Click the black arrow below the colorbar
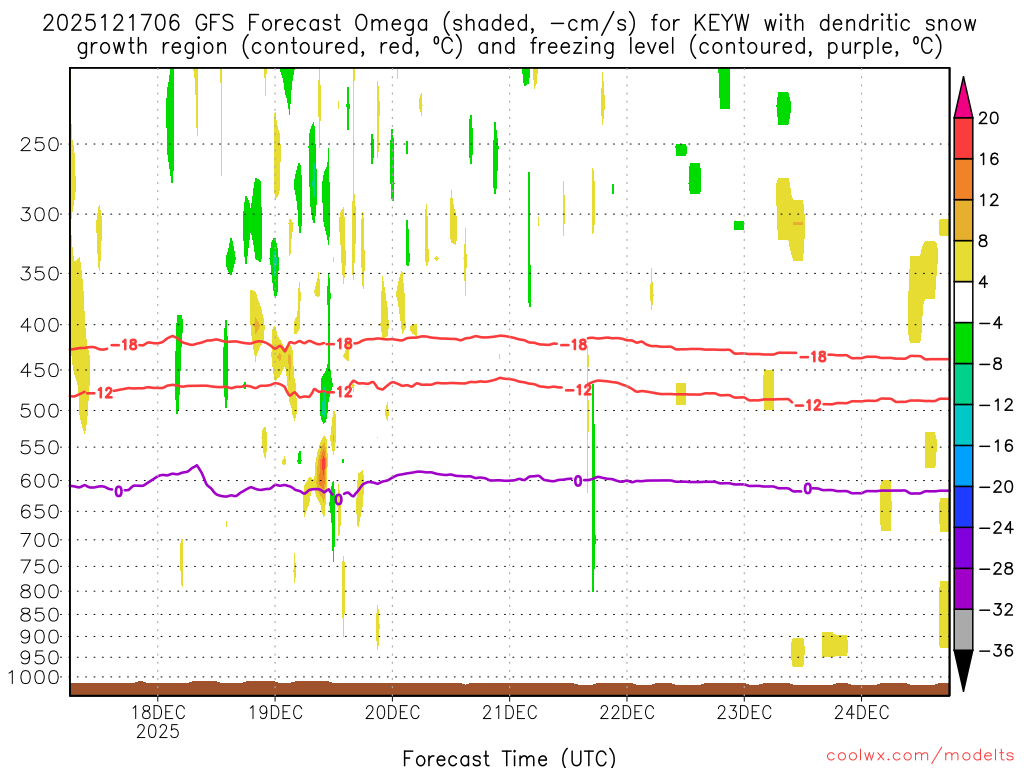The height and width of the screenshot is (768, 1024). [963, 670]
